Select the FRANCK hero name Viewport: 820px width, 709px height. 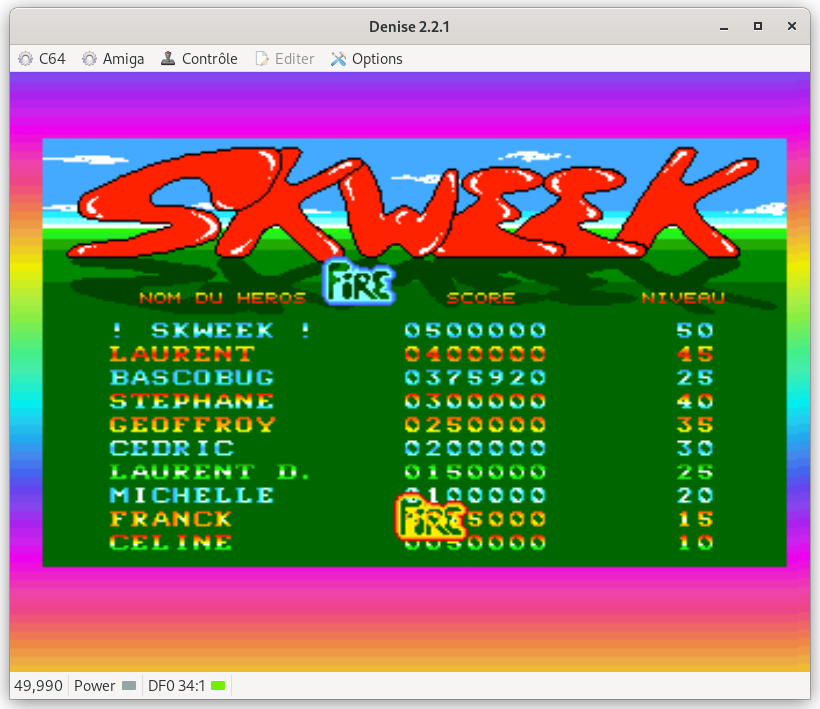tap(170, 519)
